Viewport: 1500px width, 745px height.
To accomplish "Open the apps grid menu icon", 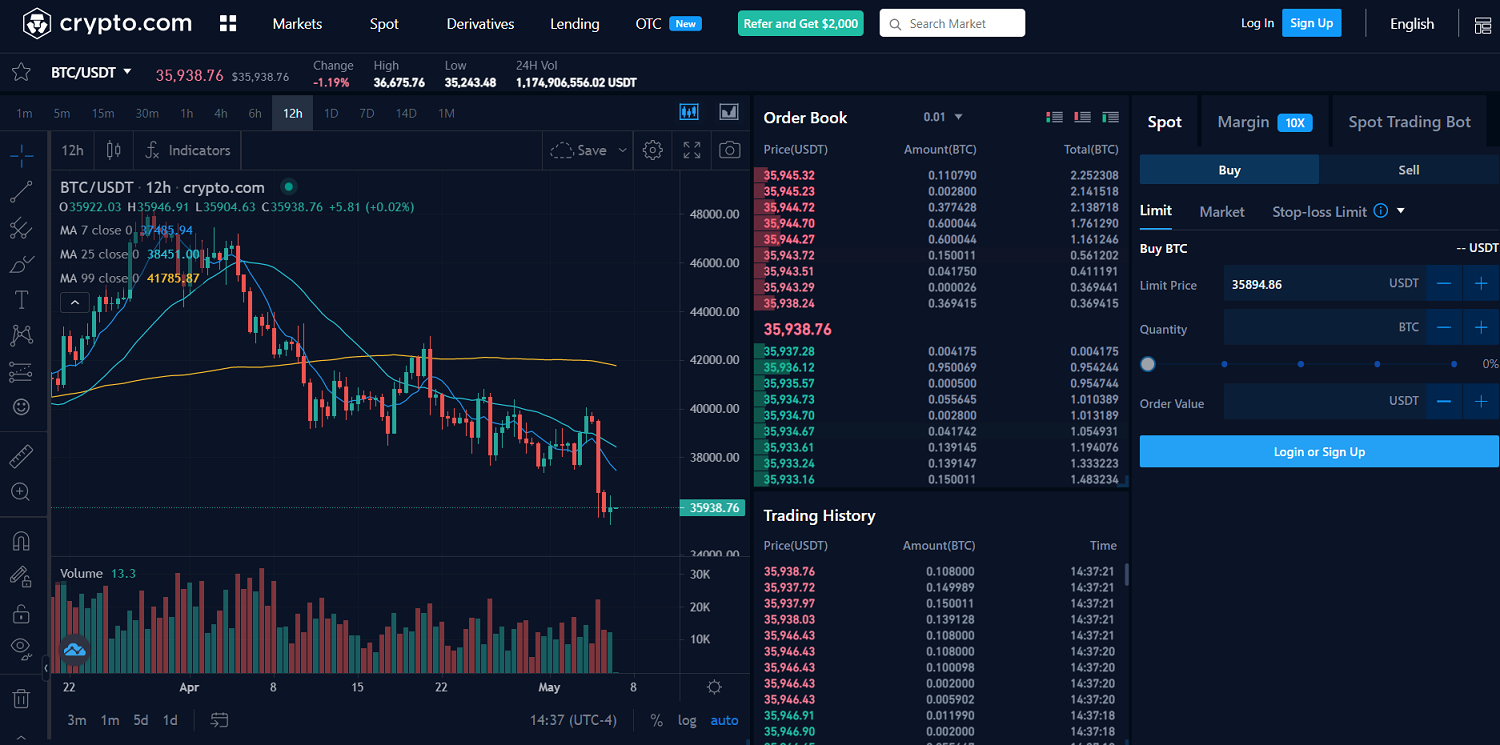I will [x=228, y=23].
